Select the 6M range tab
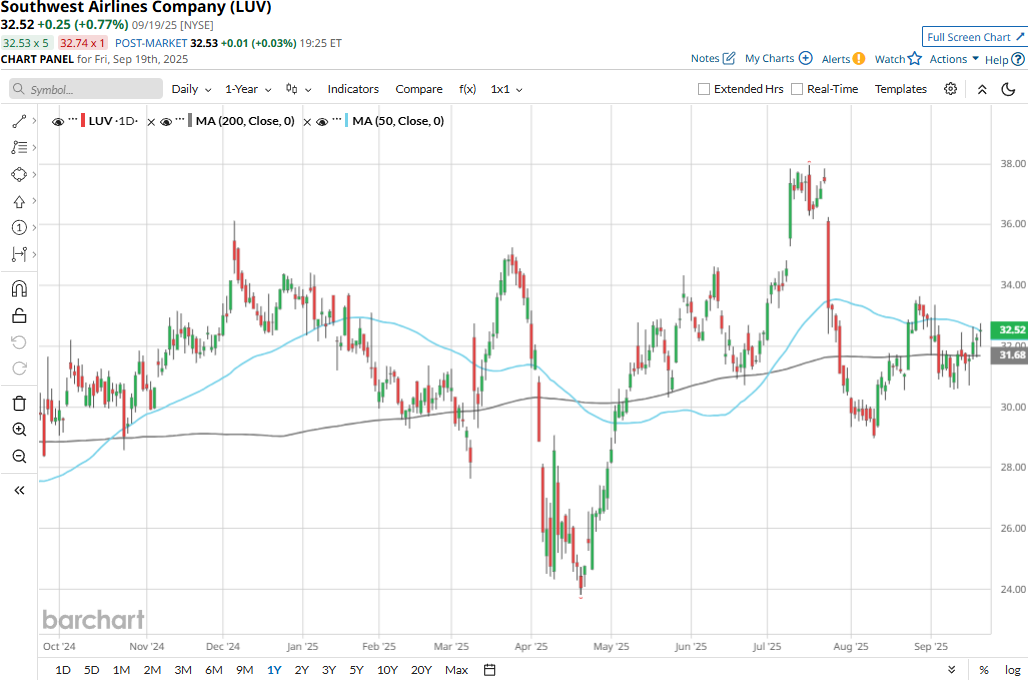 tap(214, 670)
